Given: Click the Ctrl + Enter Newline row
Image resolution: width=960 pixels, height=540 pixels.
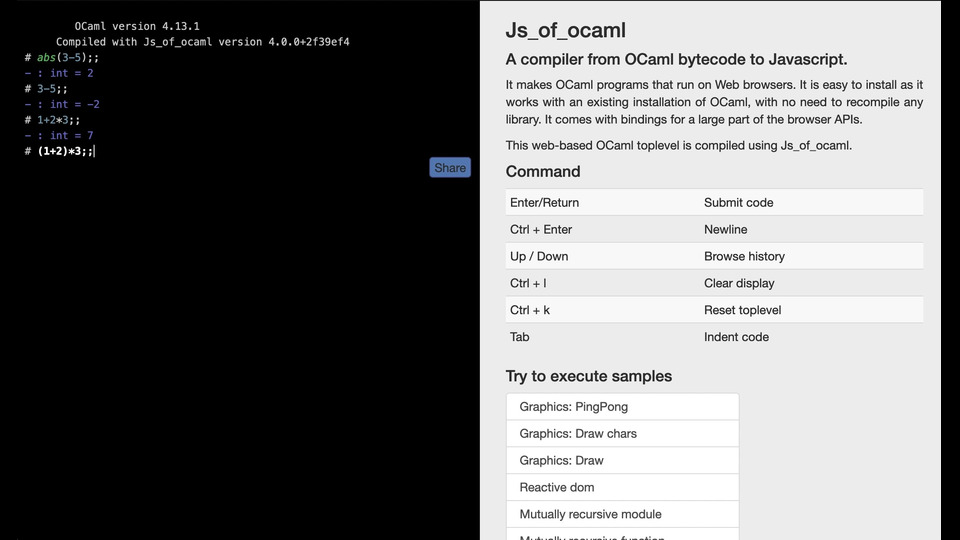Looking at the screenshot, I should pyautogui.click(x=714, y=230).
